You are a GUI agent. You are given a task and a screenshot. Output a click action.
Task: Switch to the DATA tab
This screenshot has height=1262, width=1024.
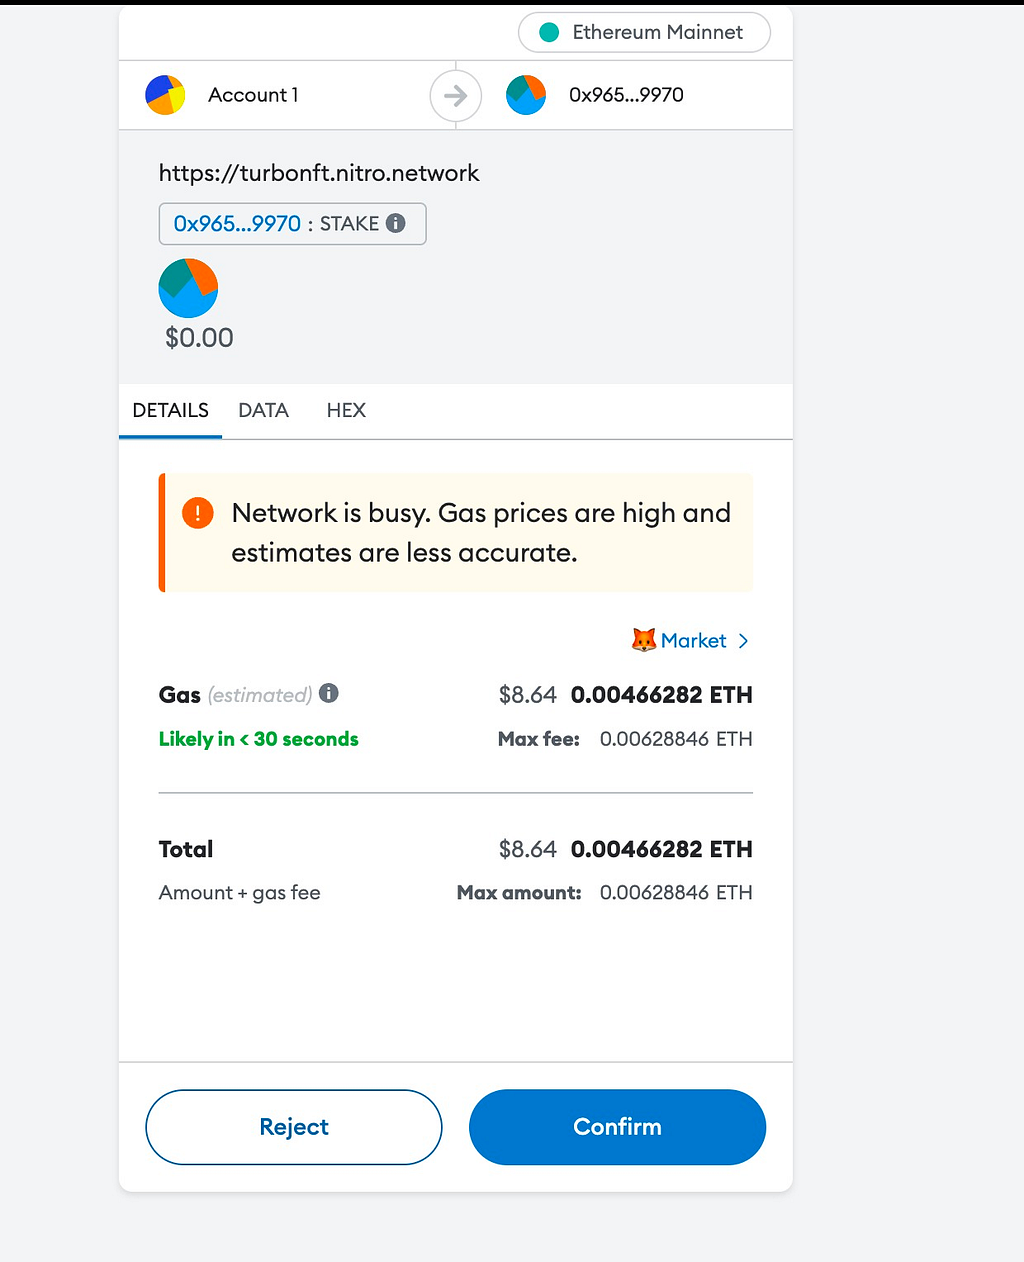263,410
